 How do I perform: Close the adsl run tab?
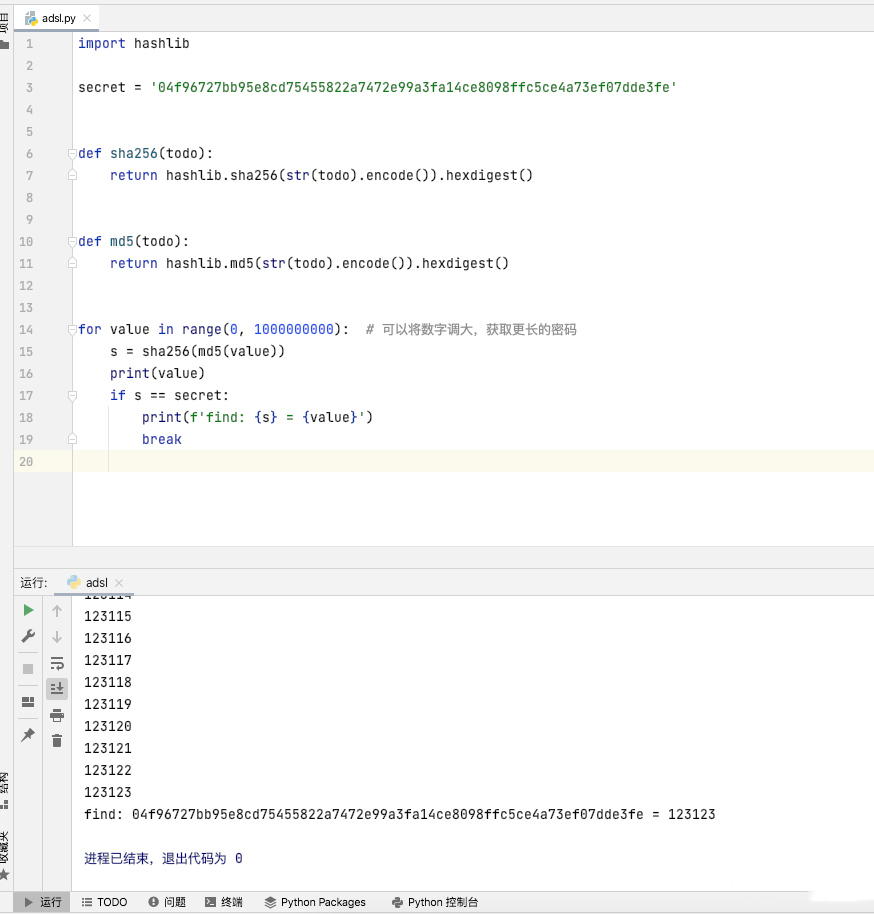(119, 583)
